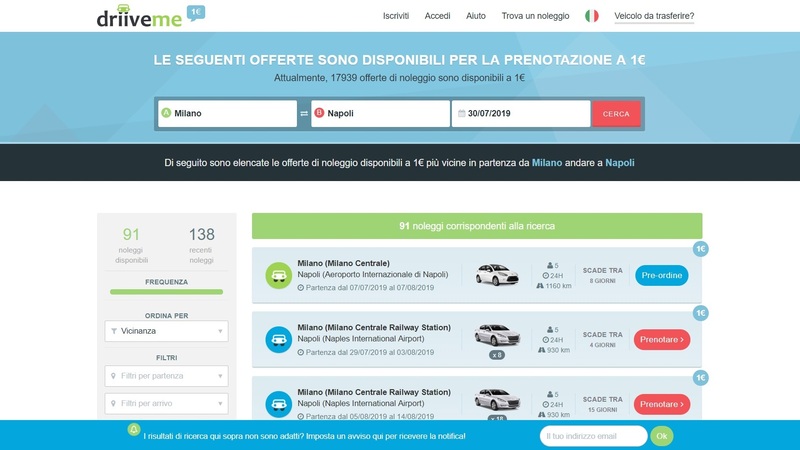Click 1€ badge on Milano Centrale offer
The height and width of the screenshot is (450, 800).
point(701,249)
